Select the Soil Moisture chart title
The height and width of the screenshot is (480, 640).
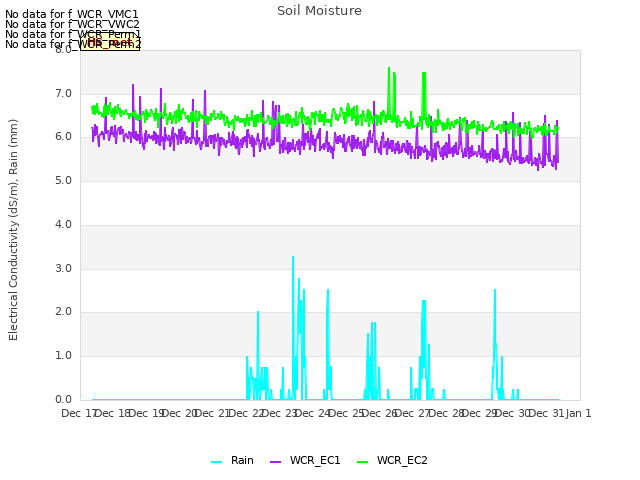tap(319, 11)
